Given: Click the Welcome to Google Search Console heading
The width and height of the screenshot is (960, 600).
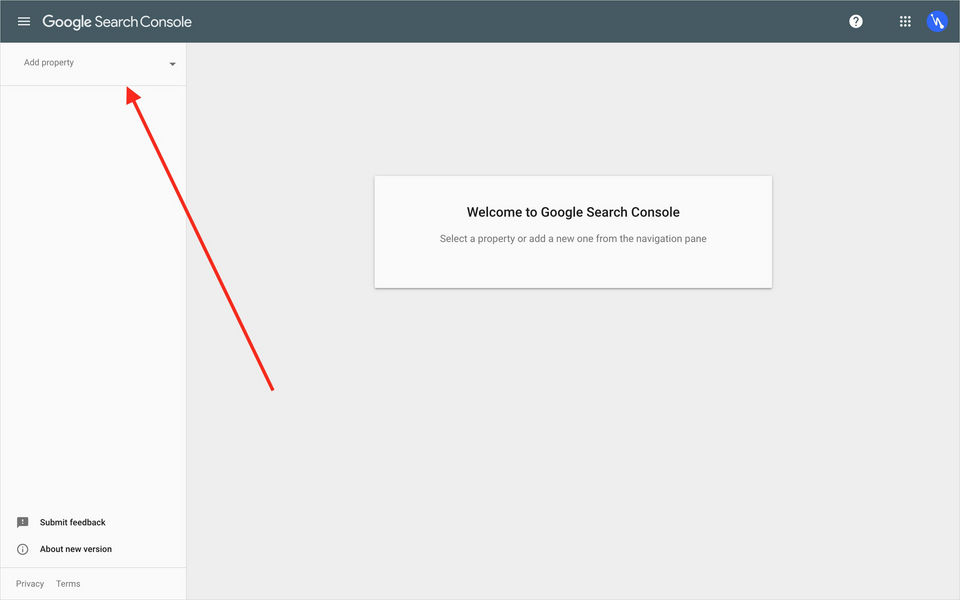Looking at the screenshot, I should click(573, 212).
